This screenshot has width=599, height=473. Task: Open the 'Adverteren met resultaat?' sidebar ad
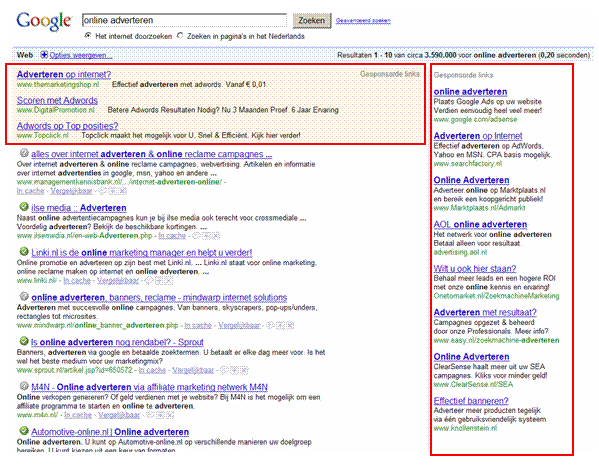tap(485, 313)
